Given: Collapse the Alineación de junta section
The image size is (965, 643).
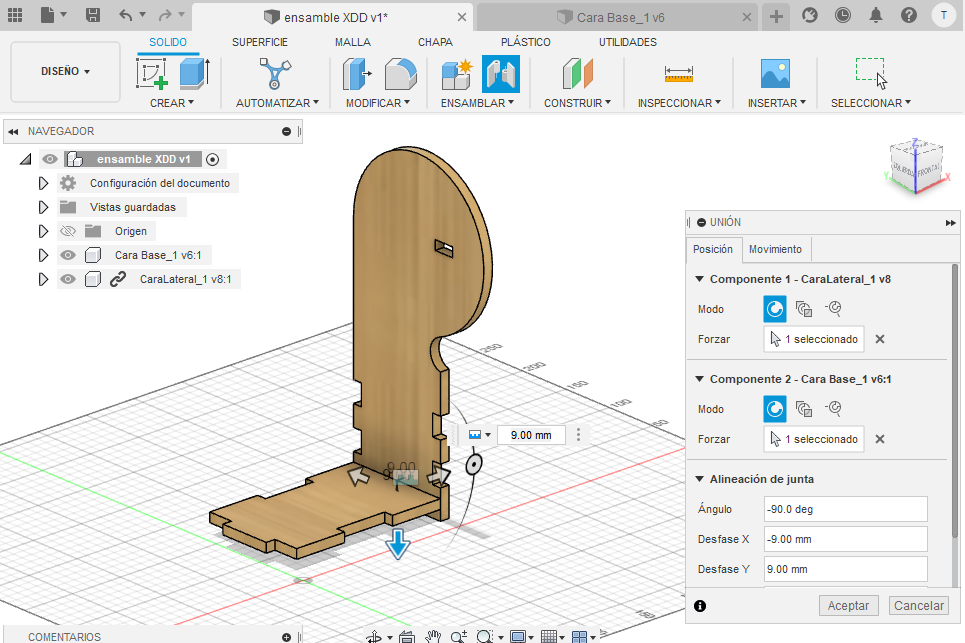Looking at the screenshot, I should point(699,479).
